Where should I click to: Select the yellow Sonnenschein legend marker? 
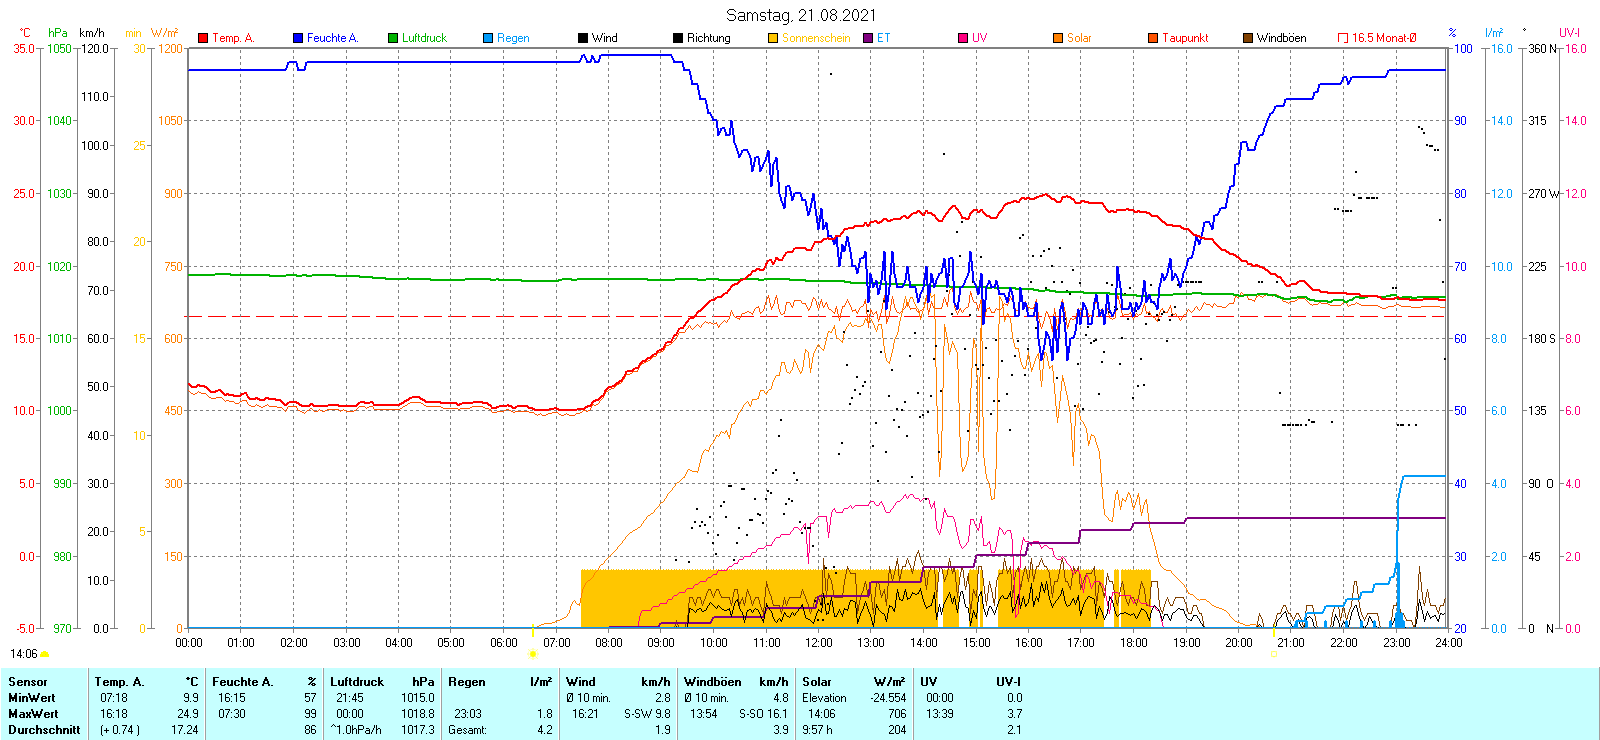pos(773,38)
